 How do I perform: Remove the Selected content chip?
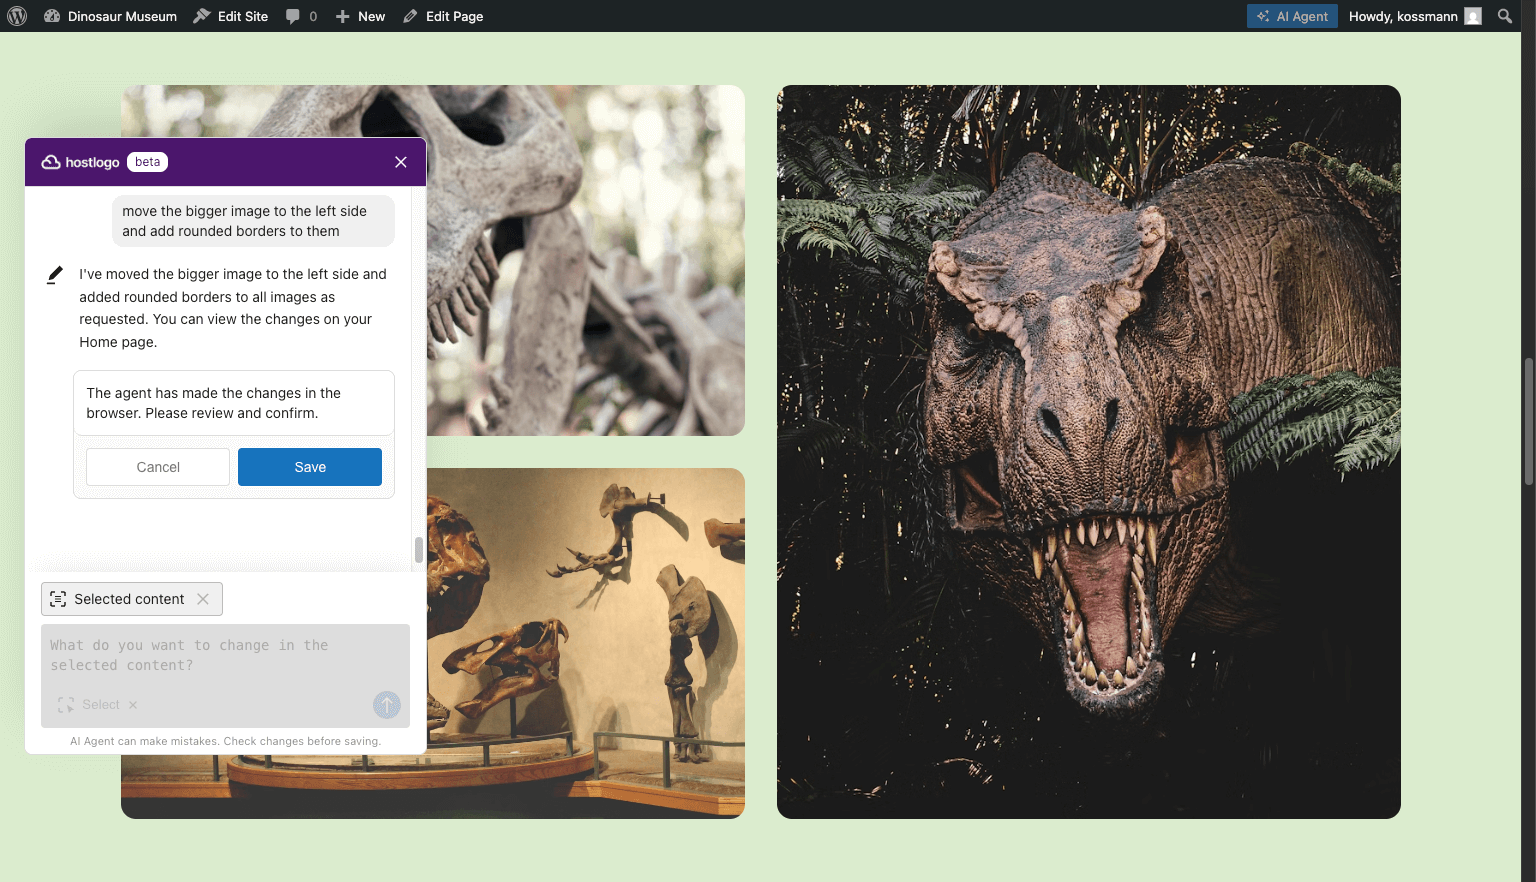click(203, 599)
